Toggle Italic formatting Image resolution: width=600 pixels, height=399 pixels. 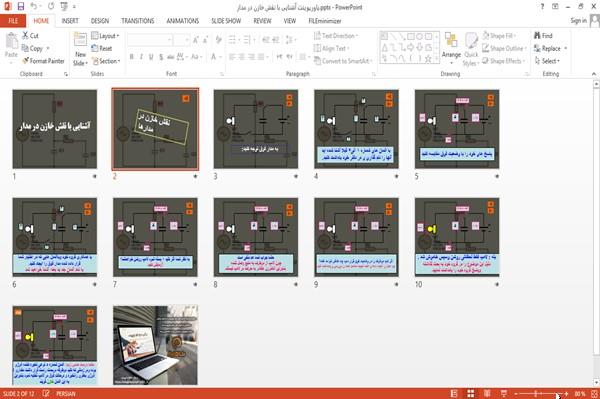(x=141, y=57)
